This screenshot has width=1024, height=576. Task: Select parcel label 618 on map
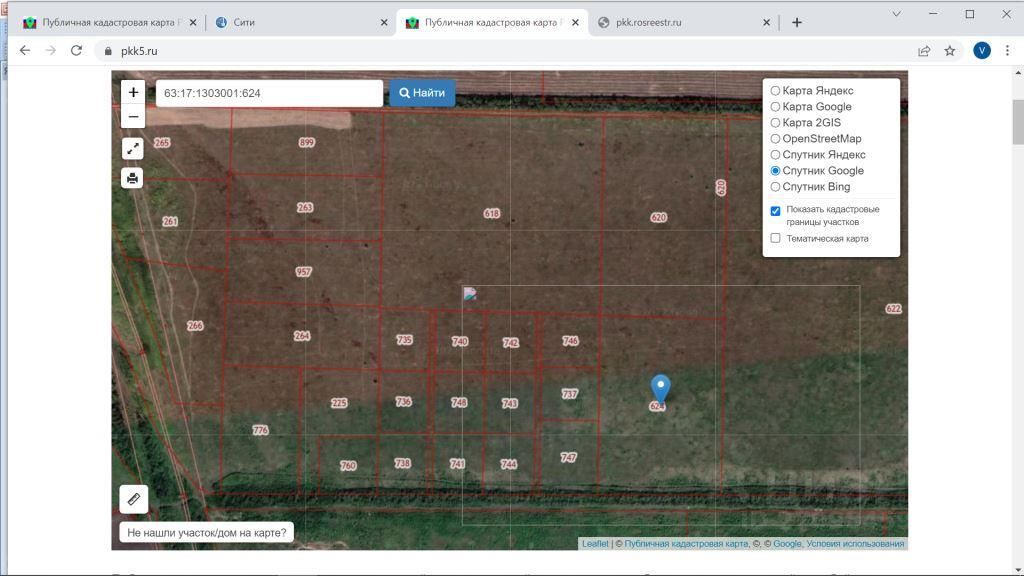click(x=492, y=214)
